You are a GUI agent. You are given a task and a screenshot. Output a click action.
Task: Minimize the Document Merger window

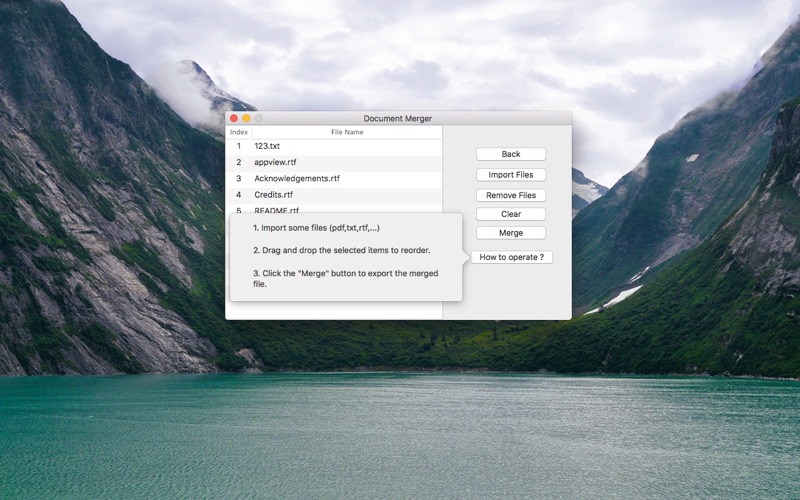point(246,118)
